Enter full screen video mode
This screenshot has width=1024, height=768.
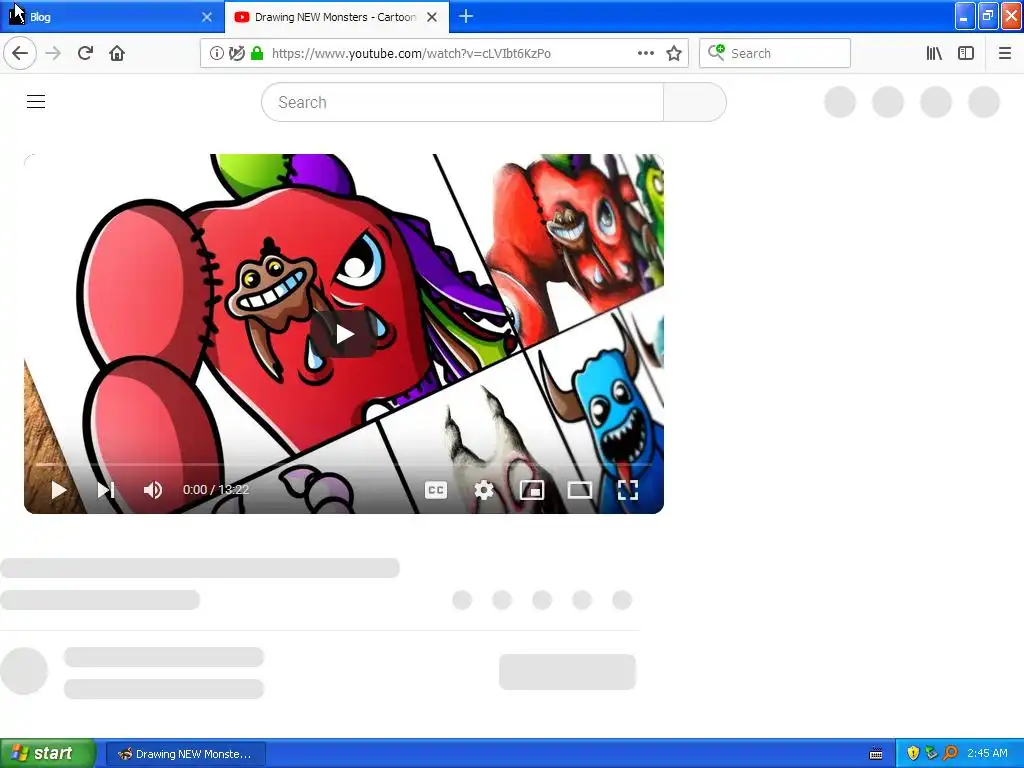[x=628, y=490]
